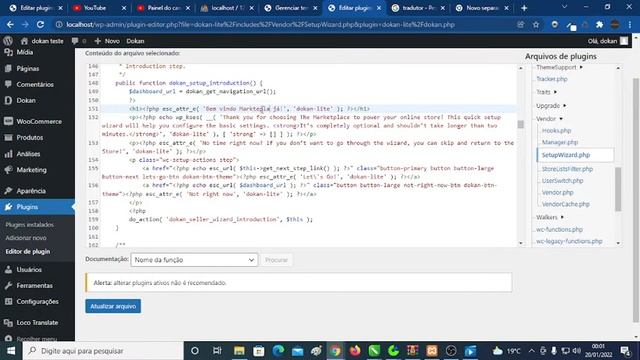
Task: Expand the Walkers folder
Action: pos(550,217)
